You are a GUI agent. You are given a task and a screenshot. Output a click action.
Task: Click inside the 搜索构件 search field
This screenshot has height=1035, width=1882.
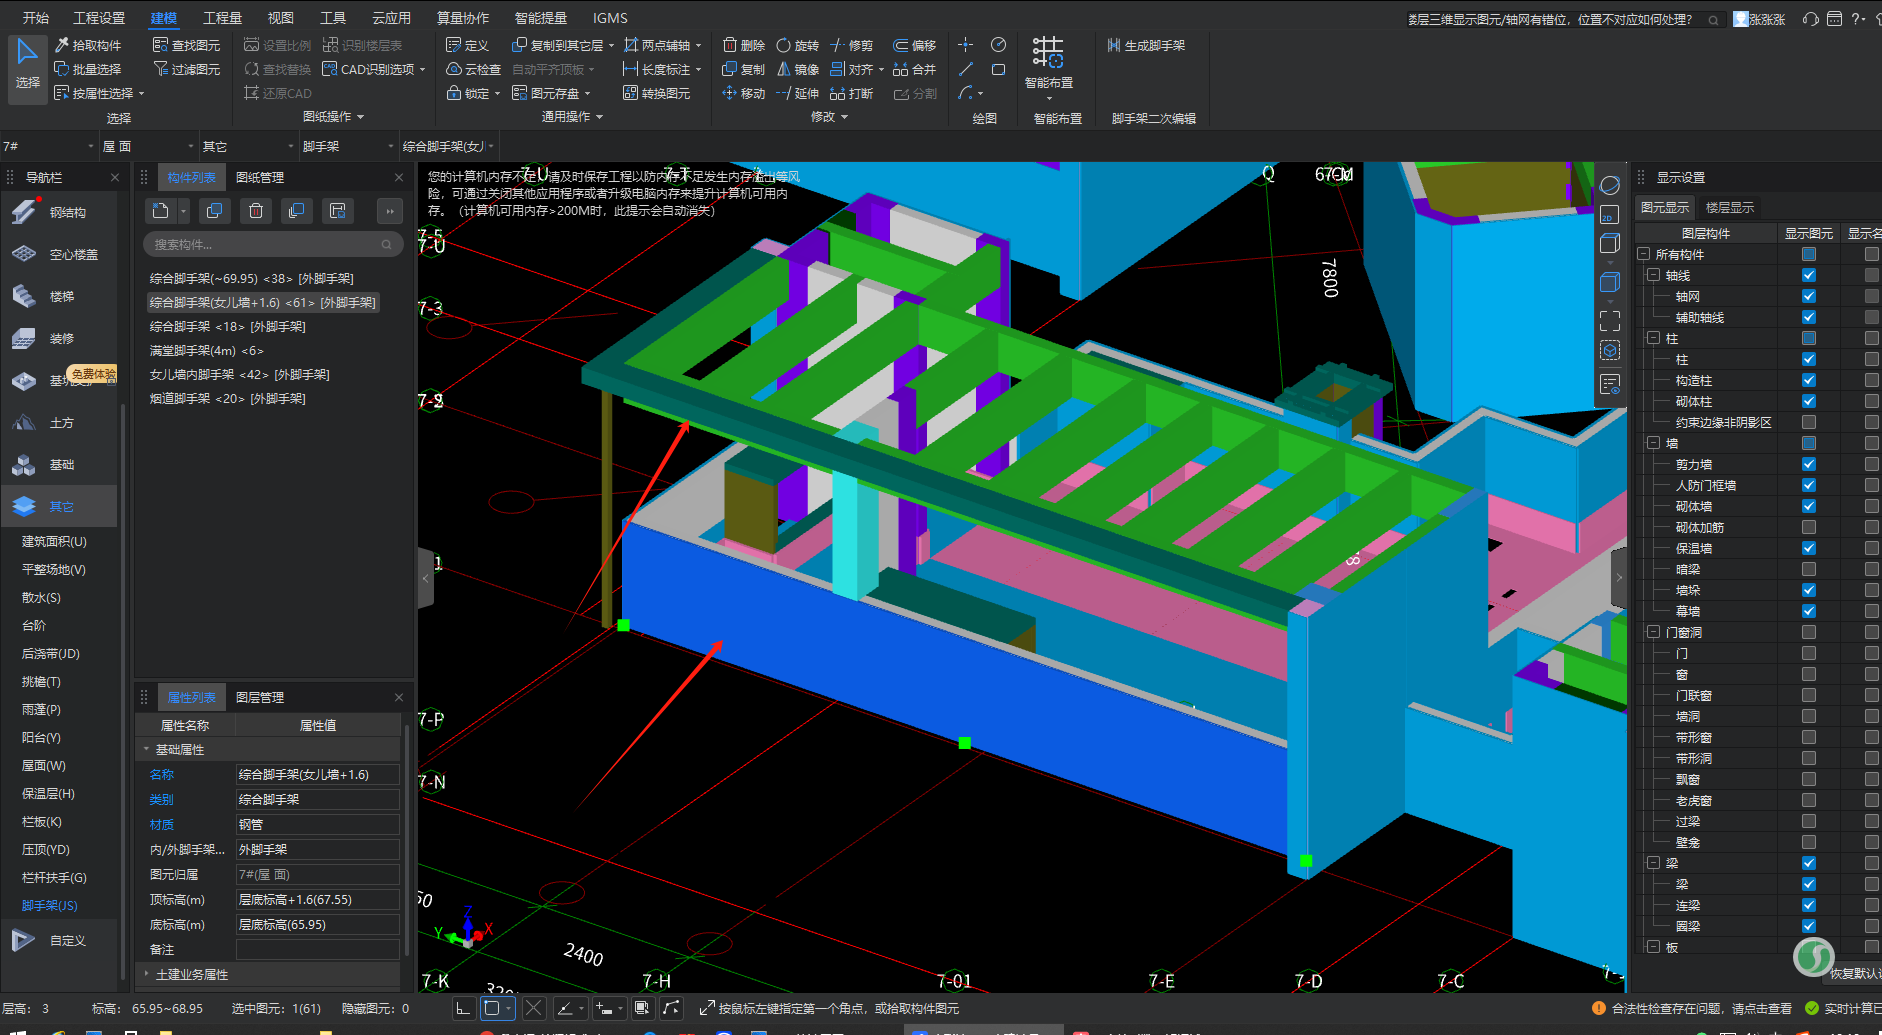(272, 244)
